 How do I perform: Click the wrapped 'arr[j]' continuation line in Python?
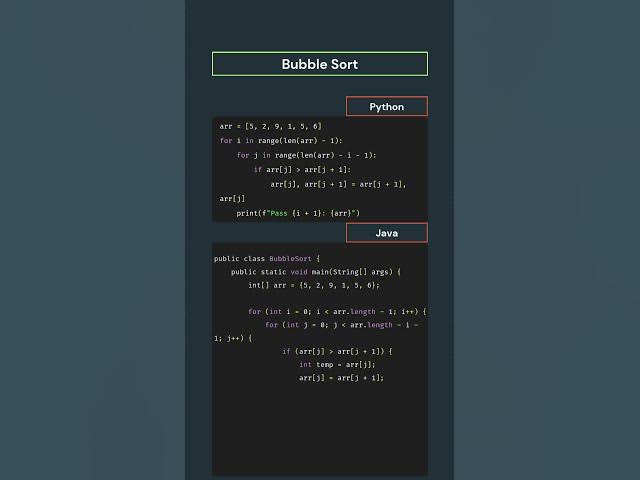[232, 198]
